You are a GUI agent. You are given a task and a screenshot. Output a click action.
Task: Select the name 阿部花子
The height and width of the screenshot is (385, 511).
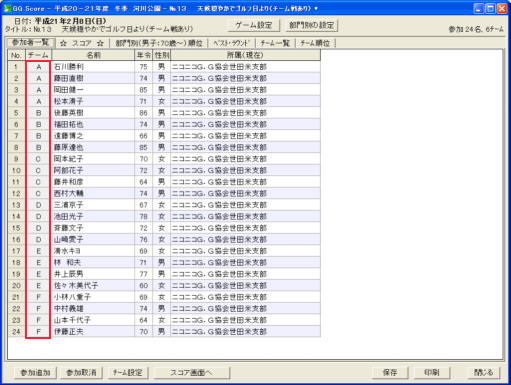(x=69, y=170)
